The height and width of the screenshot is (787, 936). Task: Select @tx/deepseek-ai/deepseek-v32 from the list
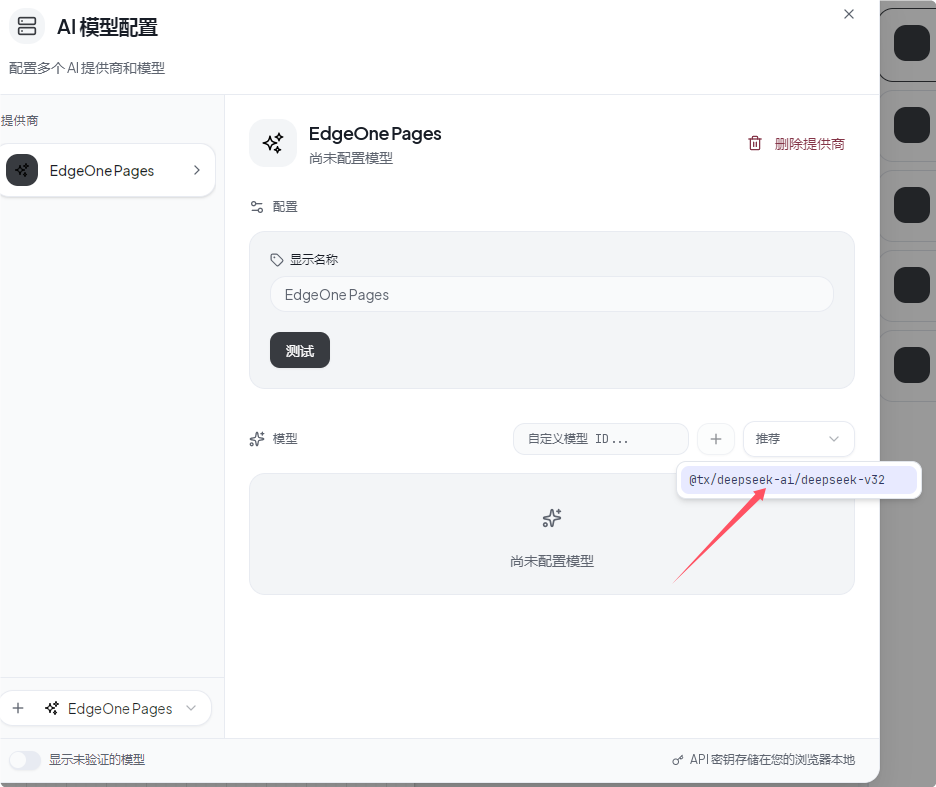[x=798, y=480]
